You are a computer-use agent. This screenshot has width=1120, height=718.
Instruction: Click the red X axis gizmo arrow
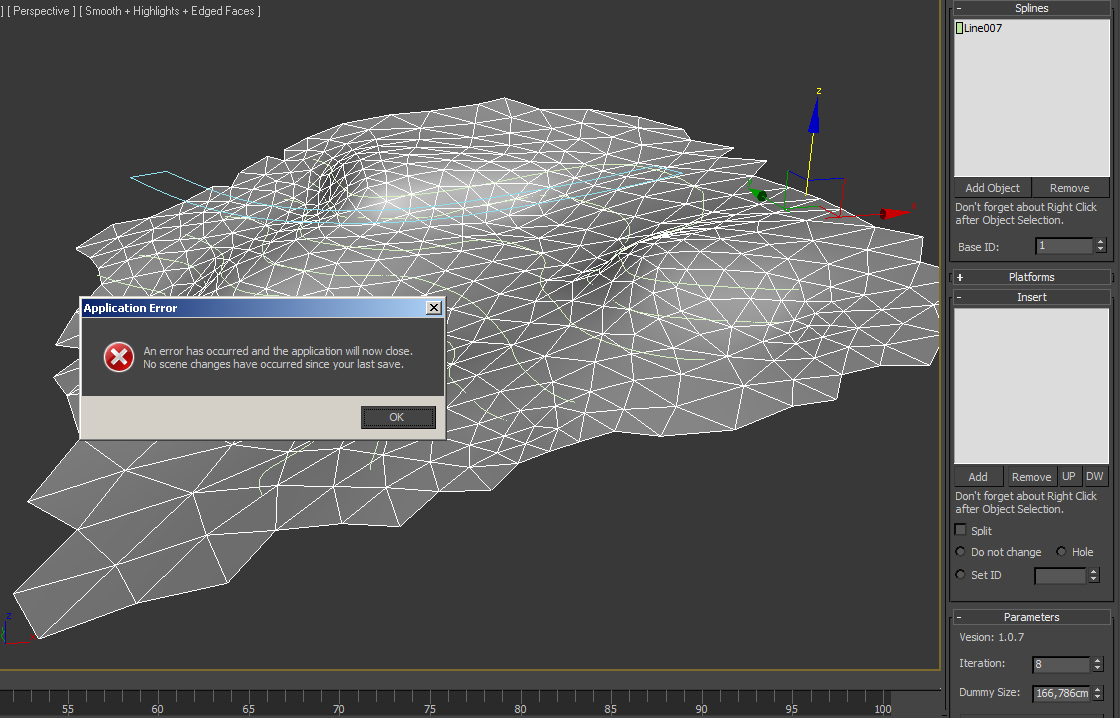click(896, 213)
